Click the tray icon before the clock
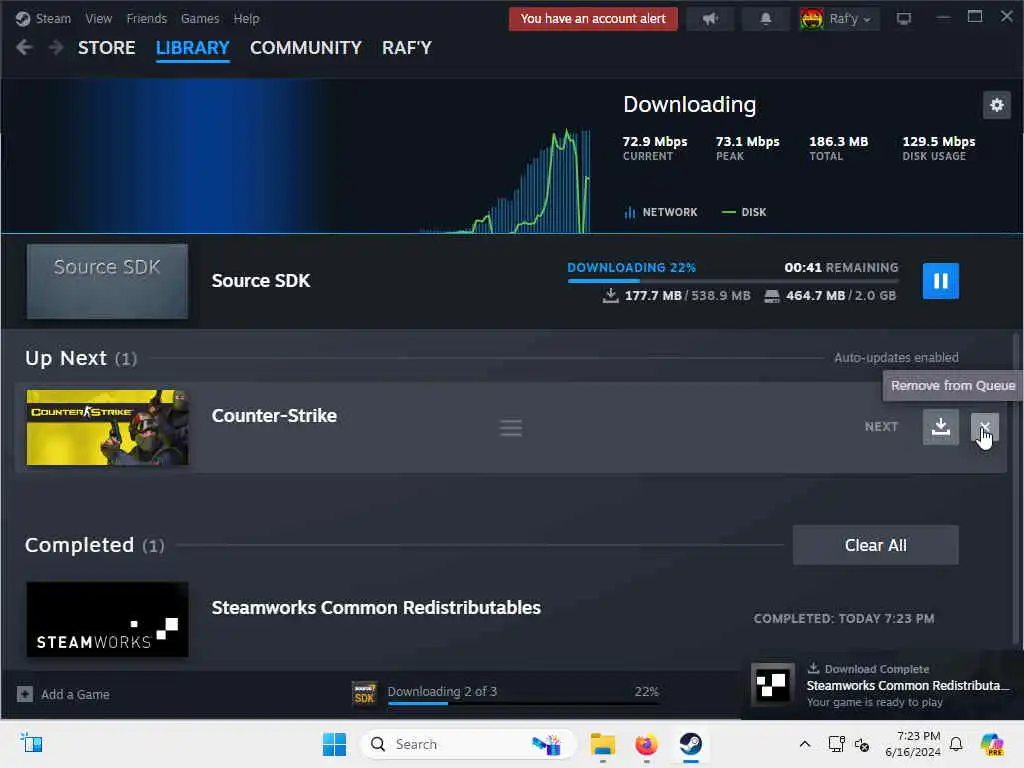 pyautogui.click(x=862, y=744)
